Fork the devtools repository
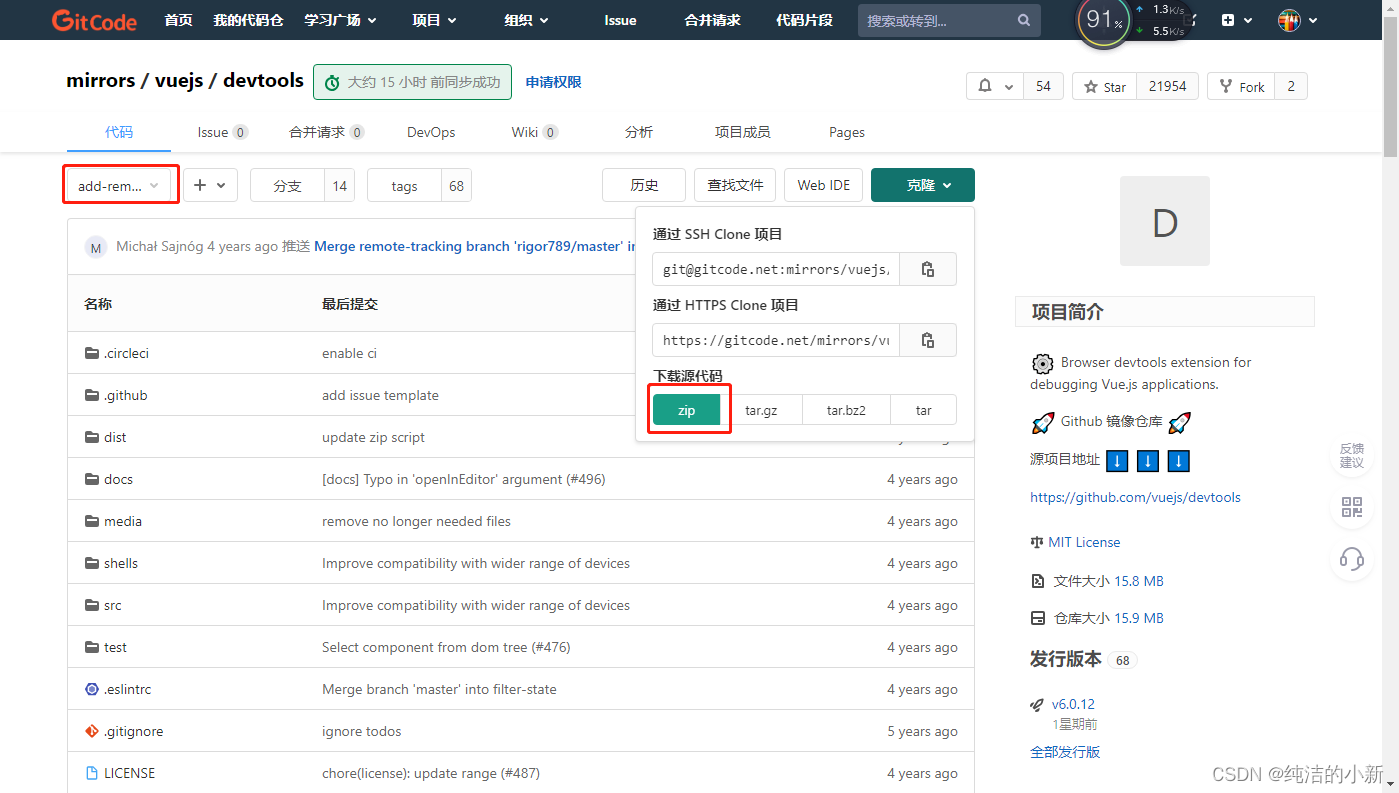The image size is (1399, 793). pyautogui.click(x=1240, y=86)
